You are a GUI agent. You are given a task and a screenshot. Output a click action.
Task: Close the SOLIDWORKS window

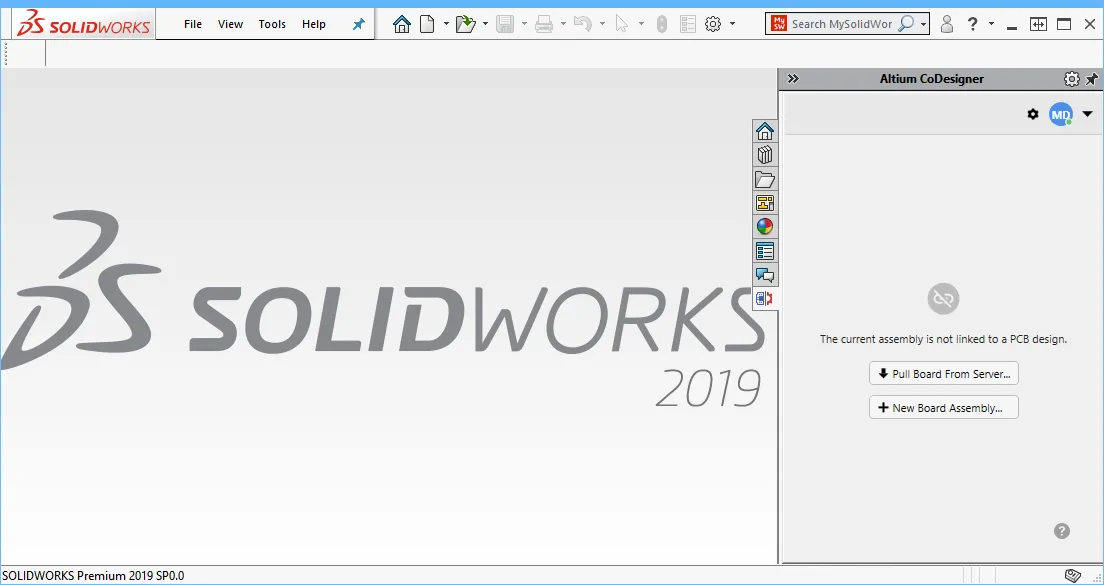click(1089, 24)
